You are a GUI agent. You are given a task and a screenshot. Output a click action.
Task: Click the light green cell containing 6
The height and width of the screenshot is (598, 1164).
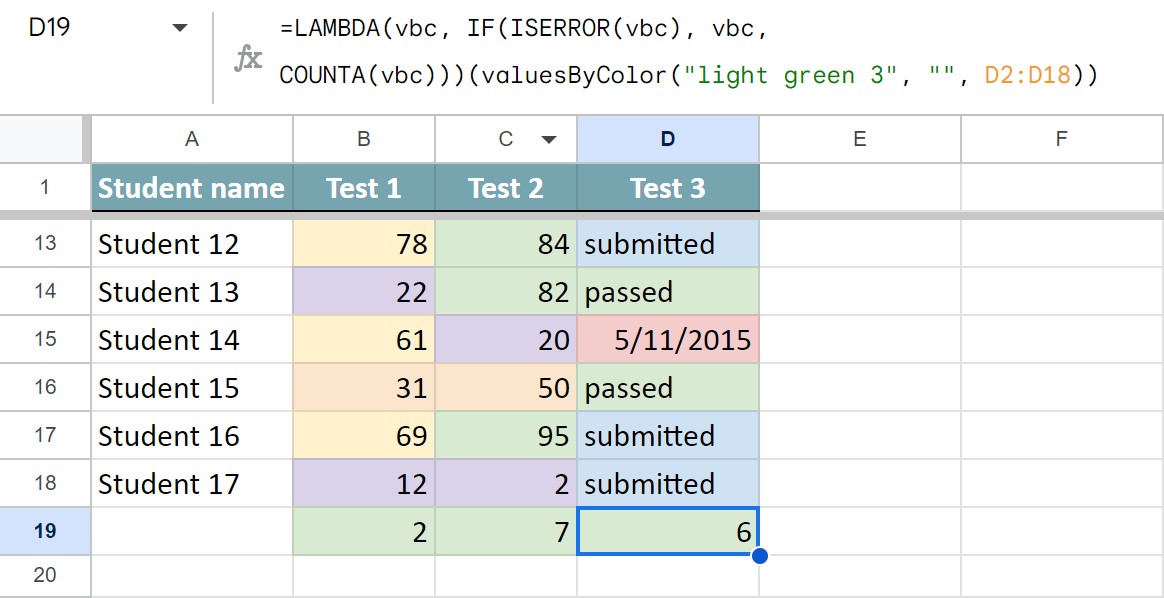pos(667,531)
